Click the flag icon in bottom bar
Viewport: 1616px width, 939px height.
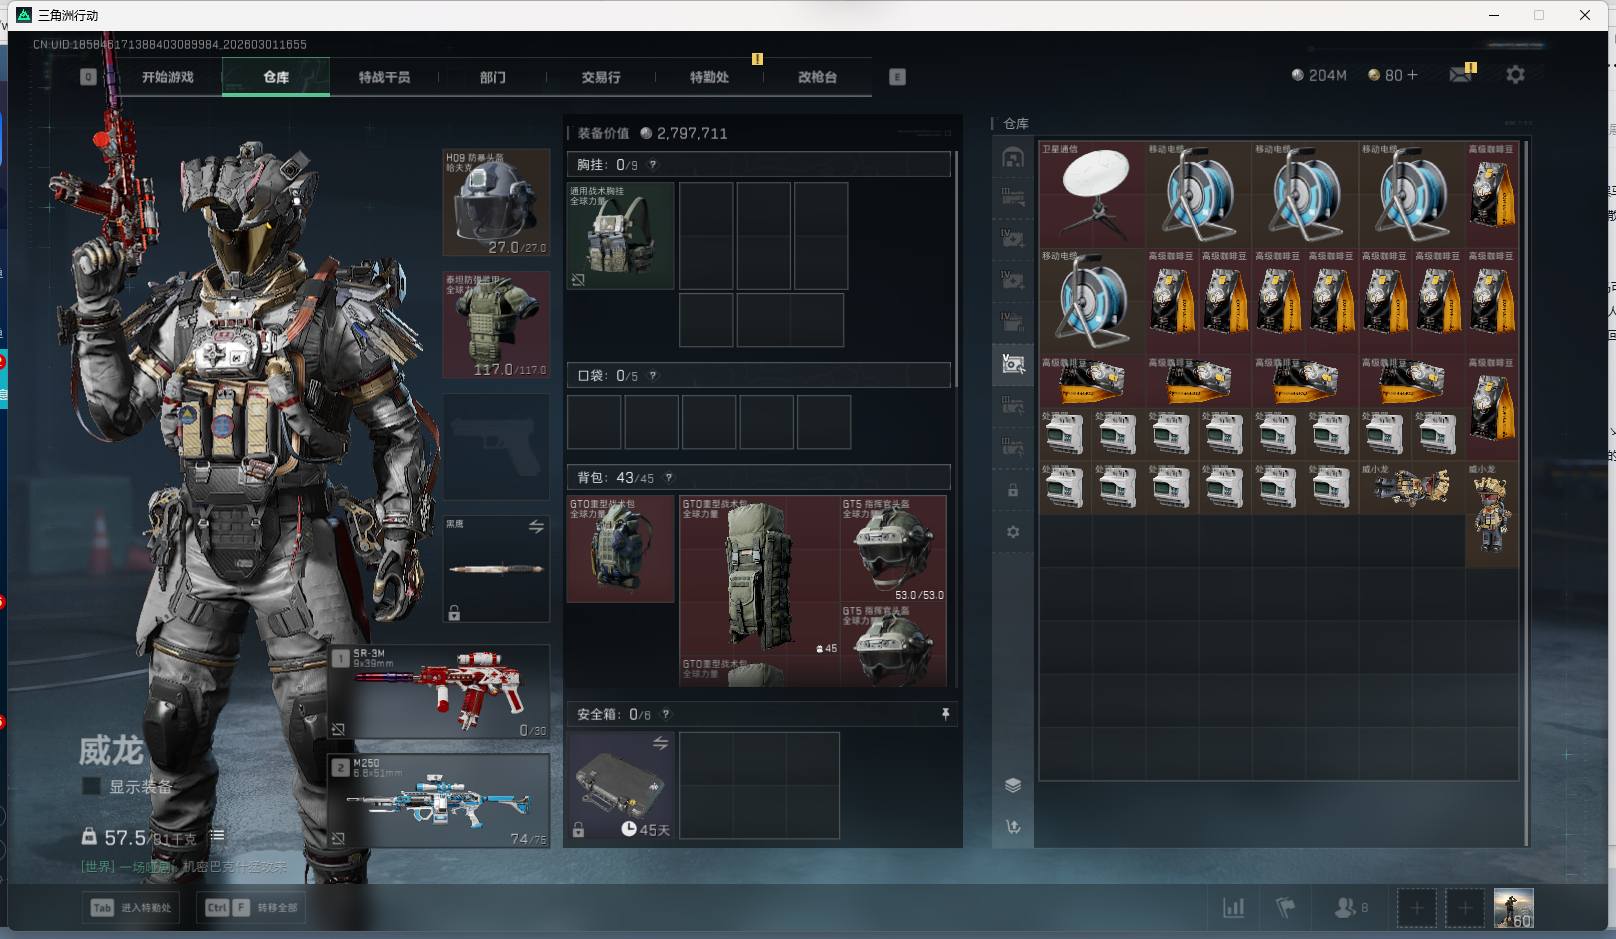click(1286, 907)
